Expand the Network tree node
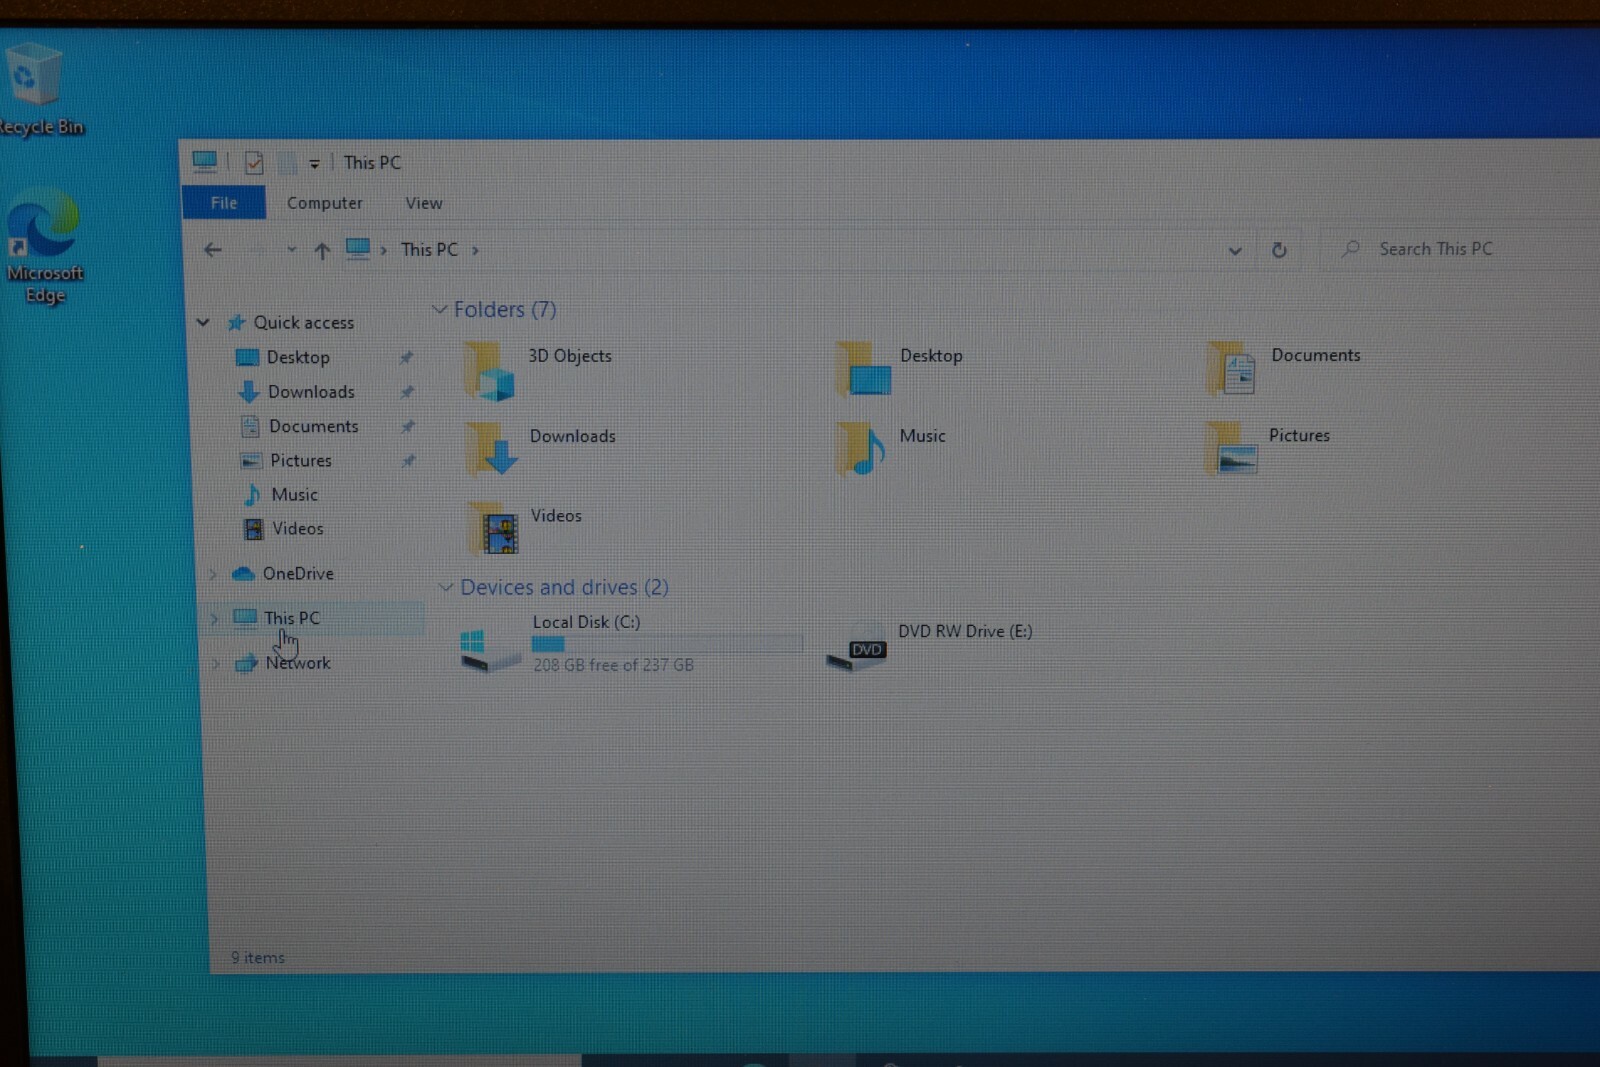The height and width of the screenshot is (1067, 1600). (216, 663)
